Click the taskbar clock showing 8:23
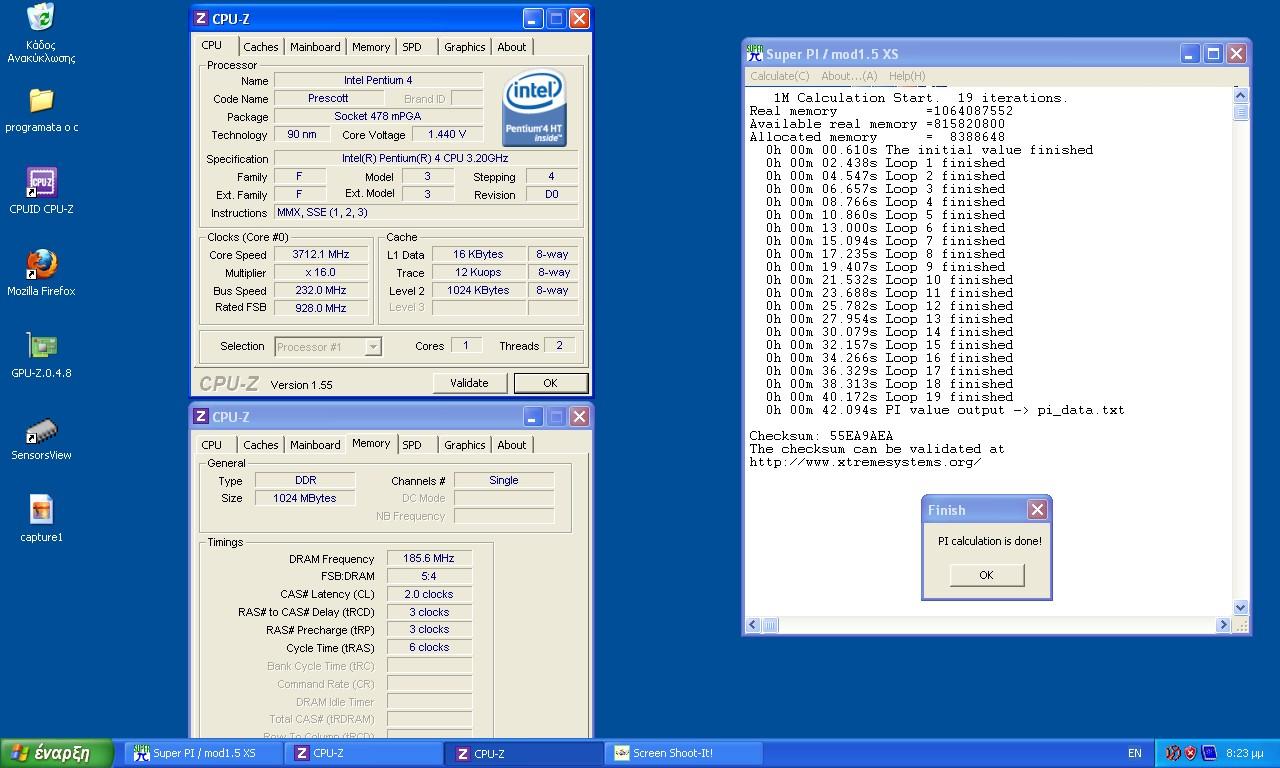 (x=1244, y=753)
